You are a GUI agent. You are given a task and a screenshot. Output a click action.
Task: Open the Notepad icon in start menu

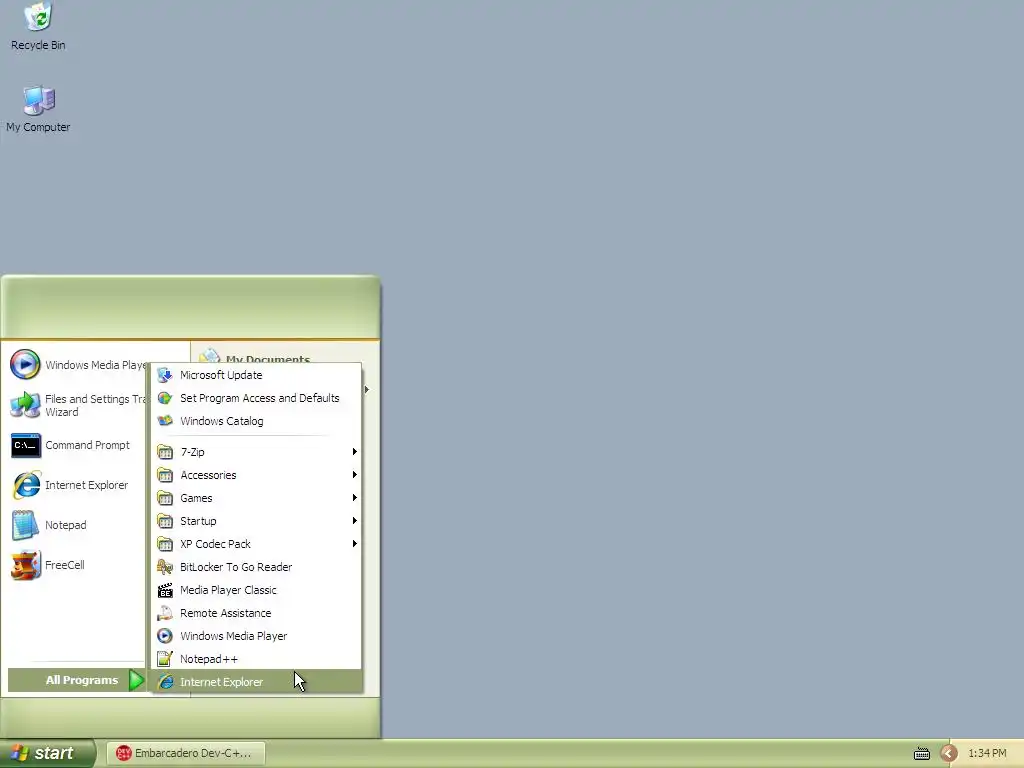click(25, 525)
